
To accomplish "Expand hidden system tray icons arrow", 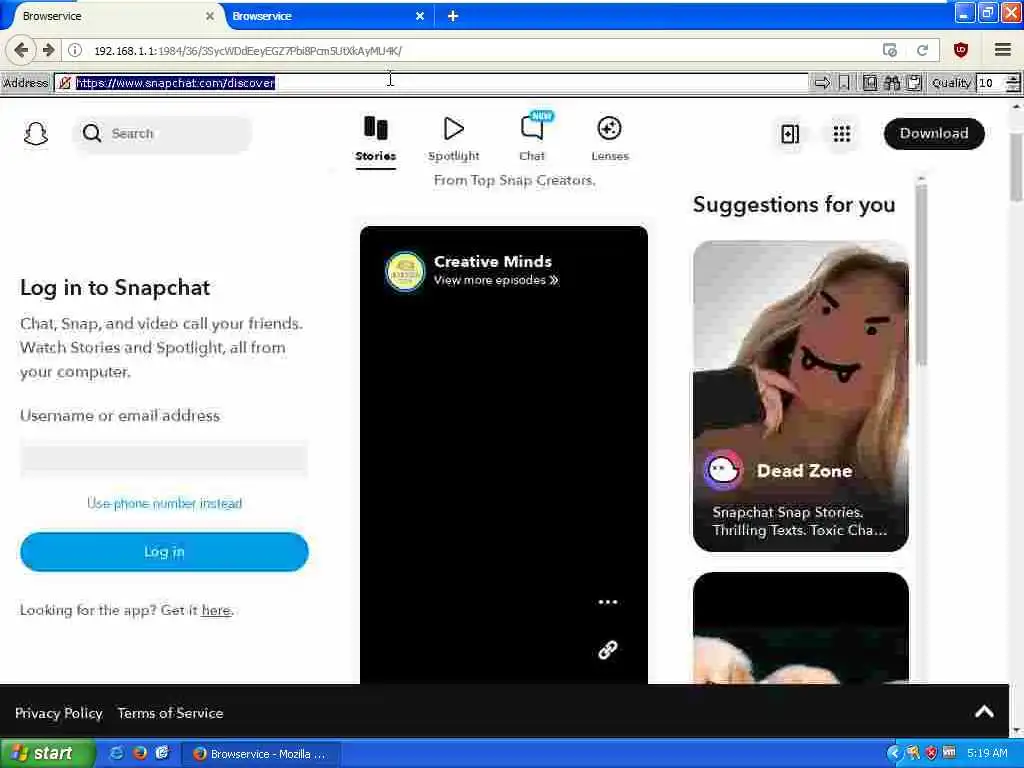I will pyautogui.click(x=893, y=754).
